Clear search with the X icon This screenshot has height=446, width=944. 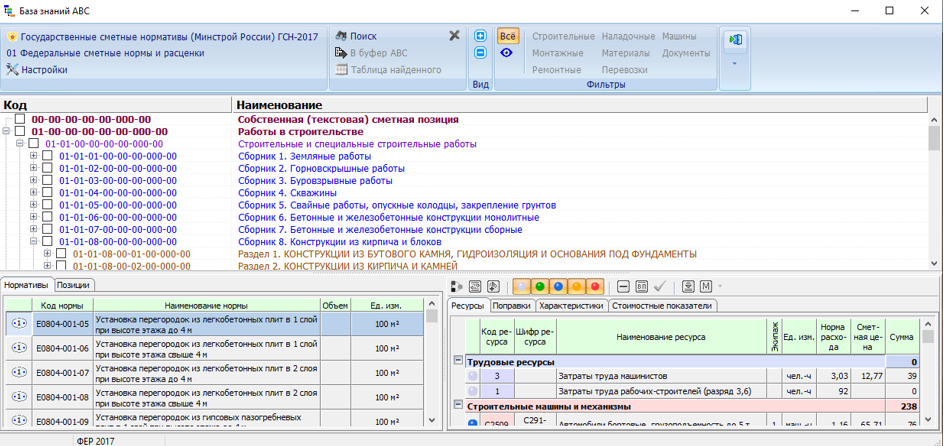[455, 36]
